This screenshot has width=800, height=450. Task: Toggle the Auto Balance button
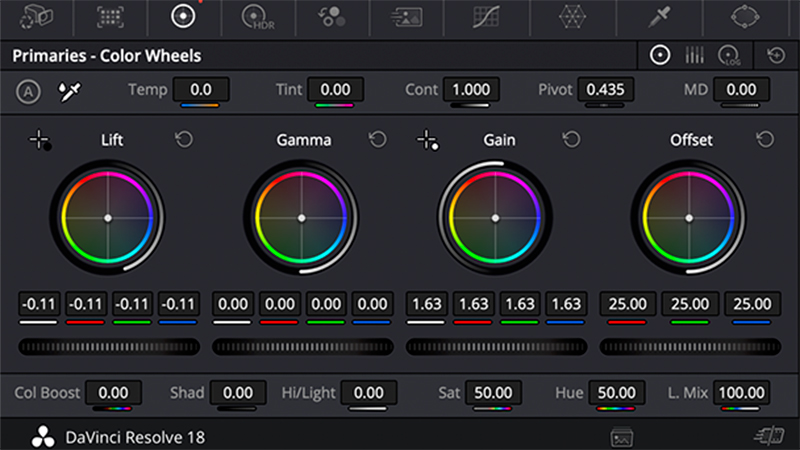pos(28,91)
